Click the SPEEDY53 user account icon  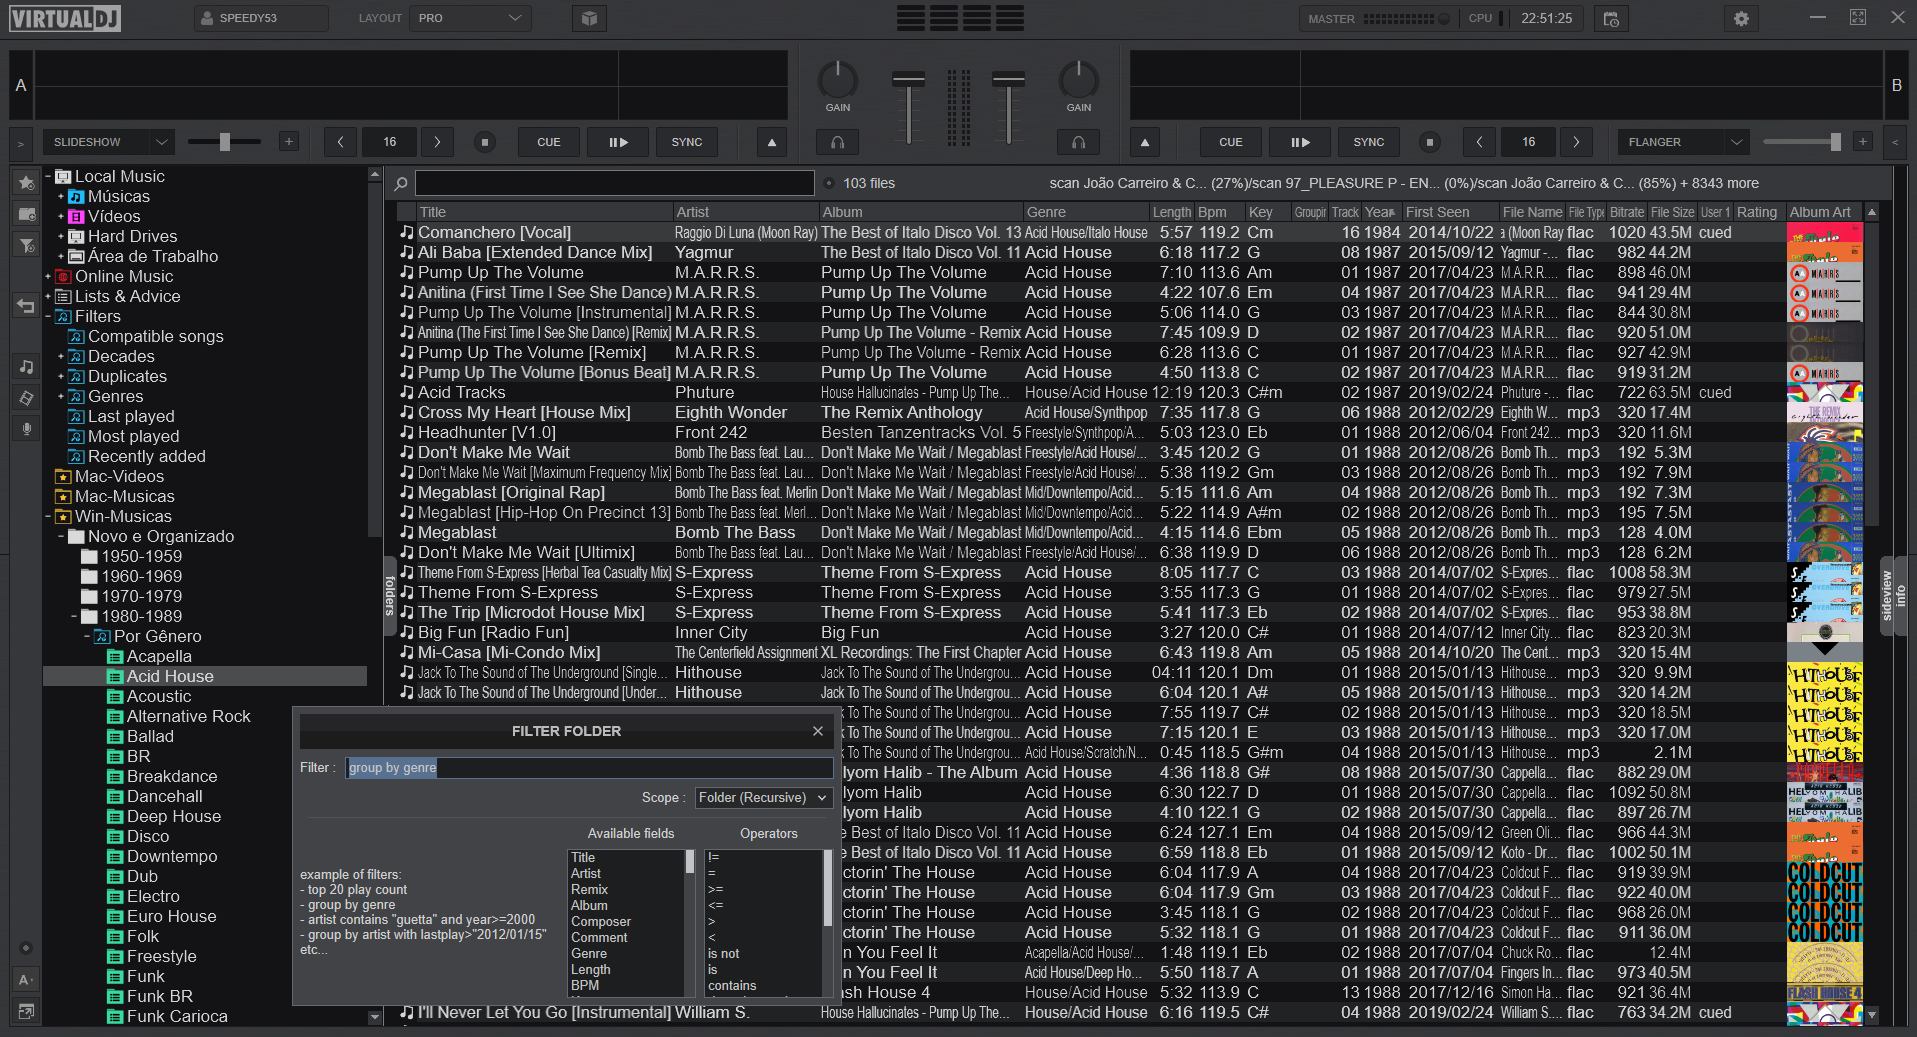click(x=207, y=18)
